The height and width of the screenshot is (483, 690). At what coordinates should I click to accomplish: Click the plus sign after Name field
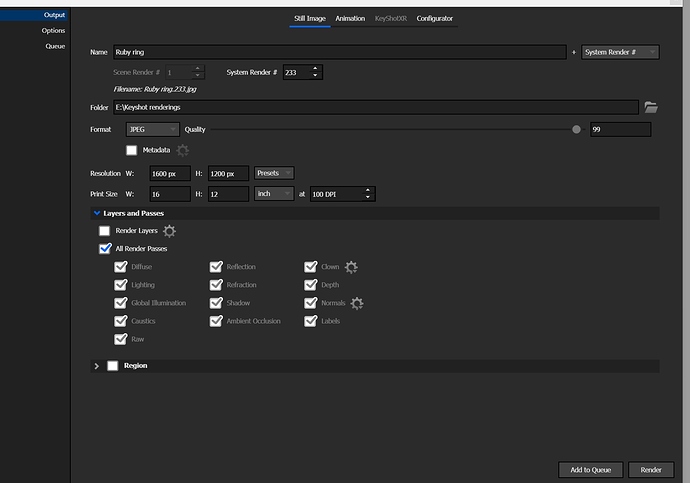click(x=574, y=52)
